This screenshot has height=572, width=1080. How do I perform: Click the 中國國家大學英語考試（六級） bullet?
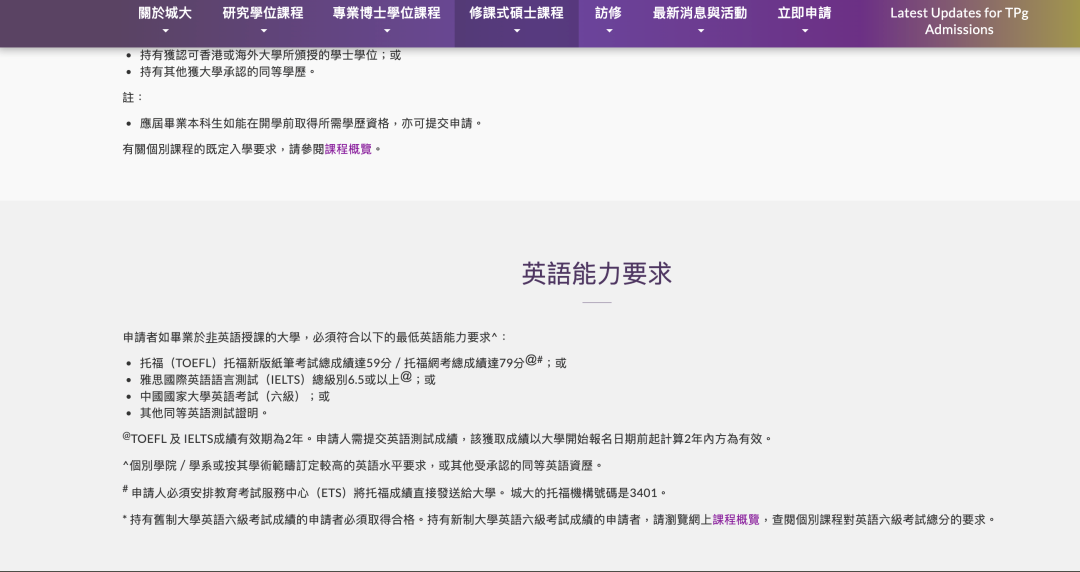point(235,396)
